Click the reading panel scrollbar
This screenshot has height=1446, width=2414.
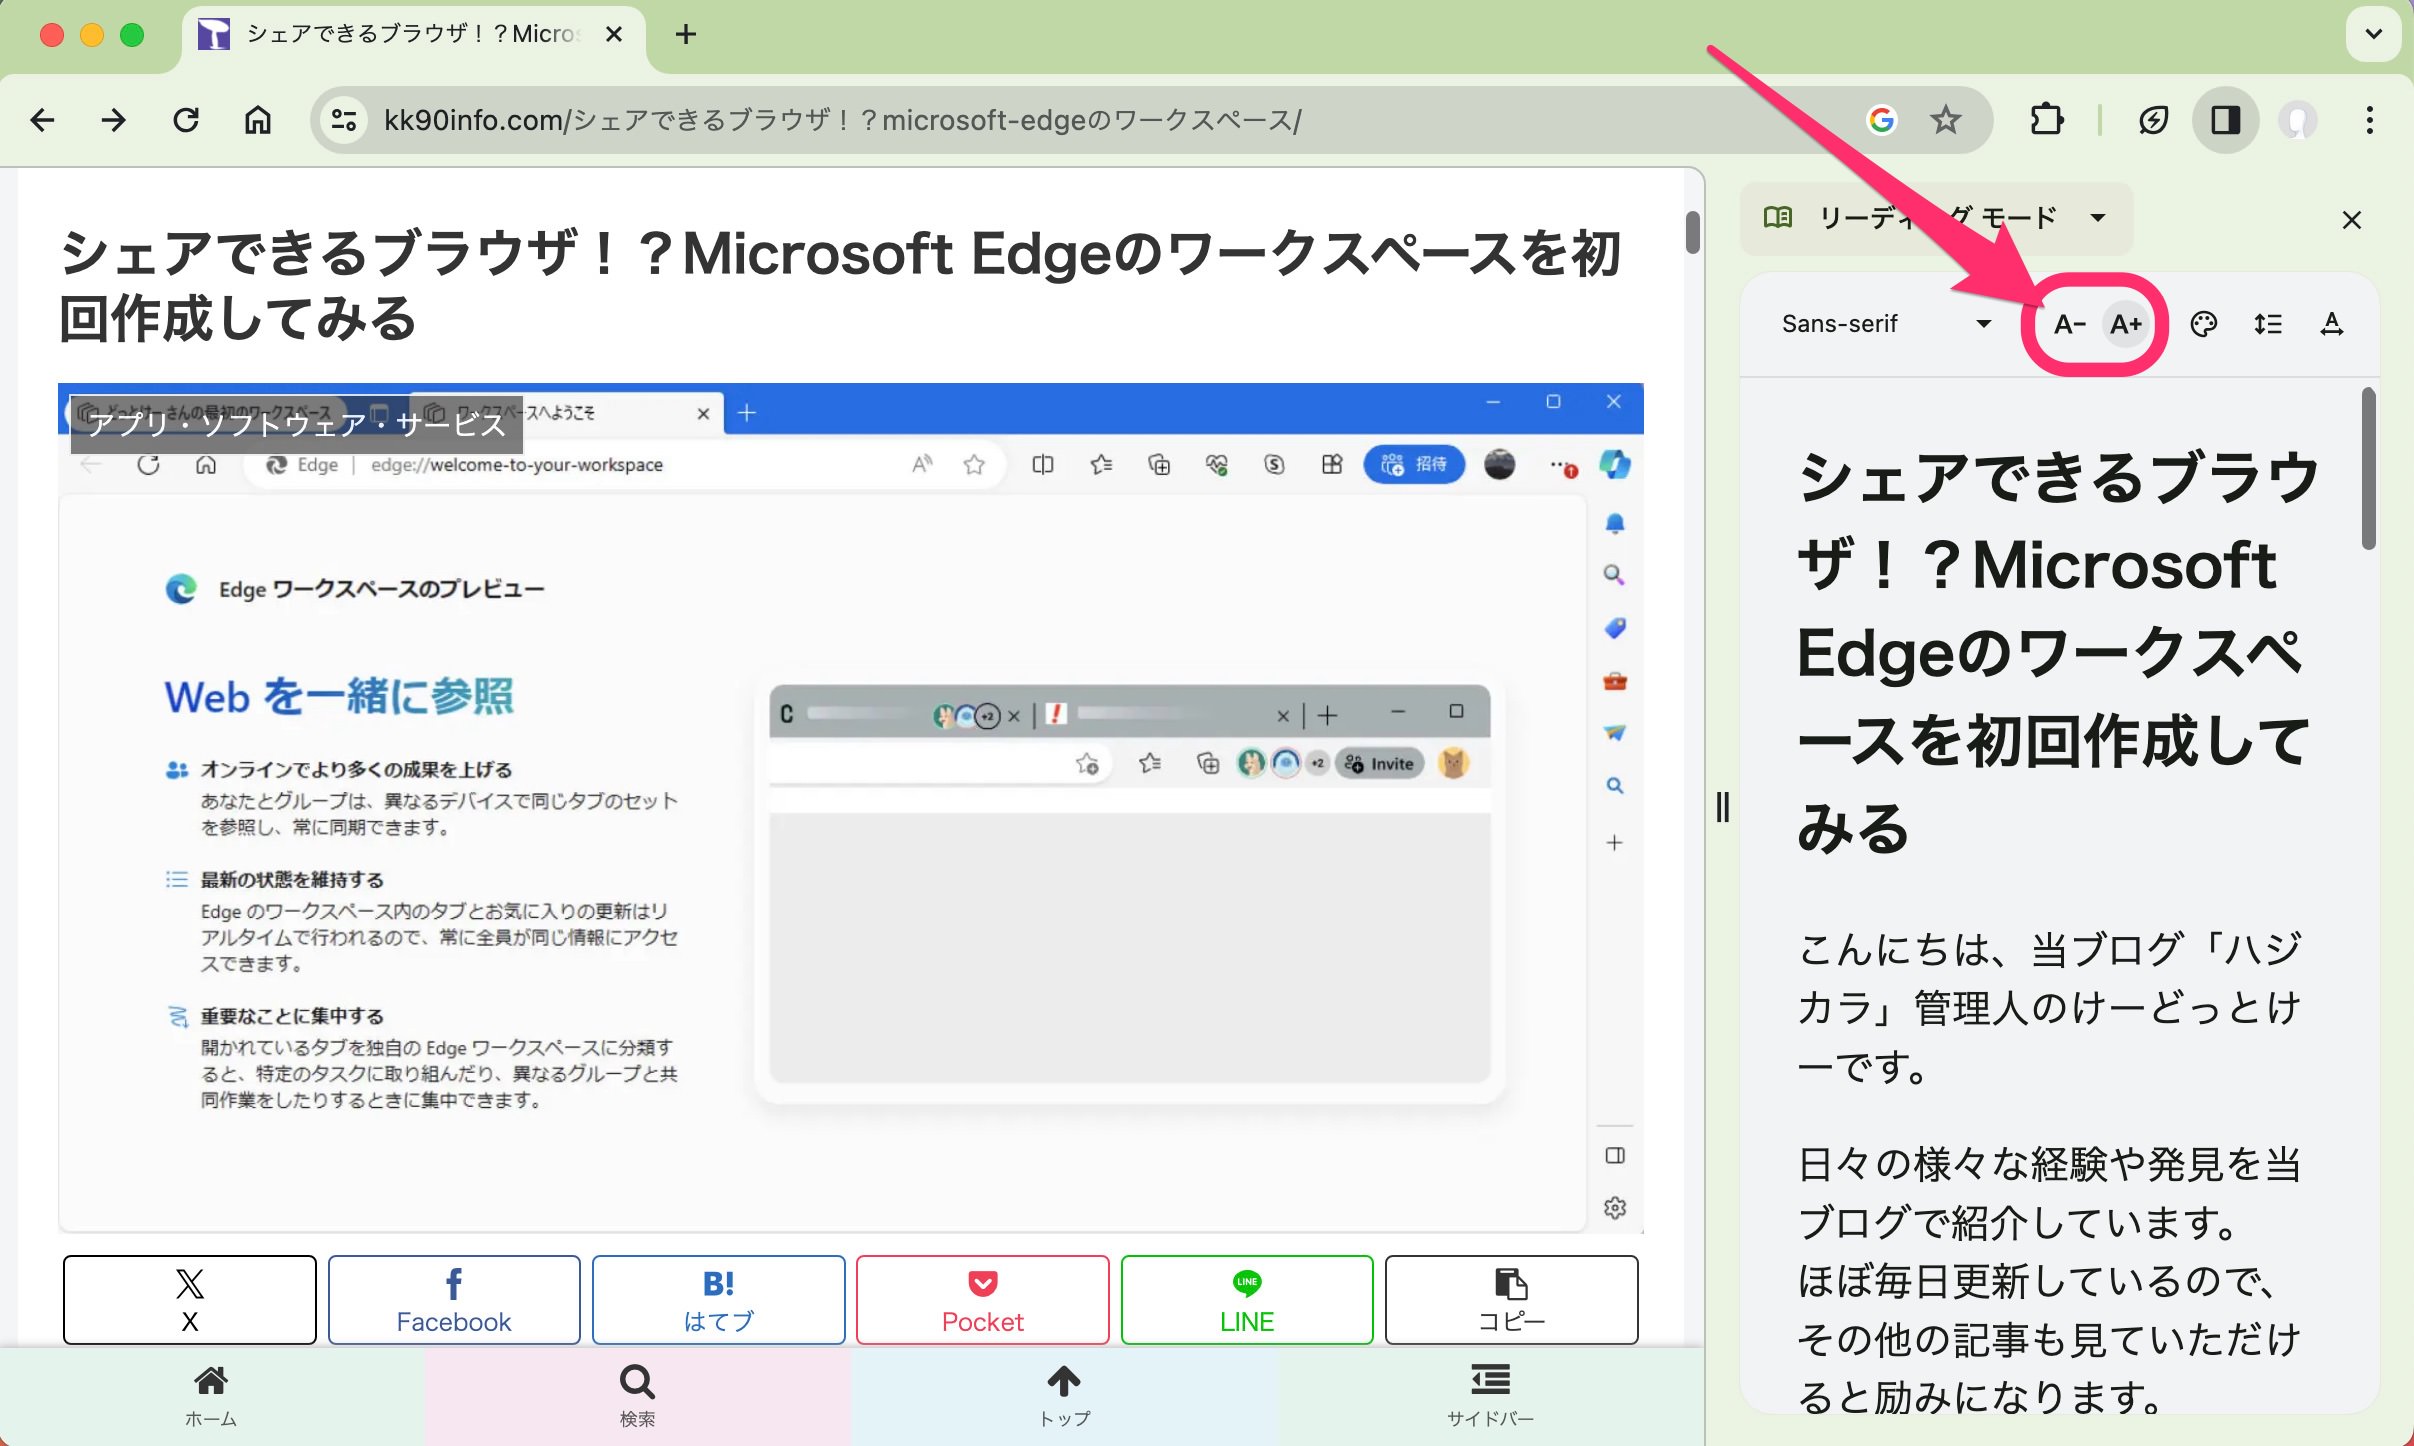2368,470
